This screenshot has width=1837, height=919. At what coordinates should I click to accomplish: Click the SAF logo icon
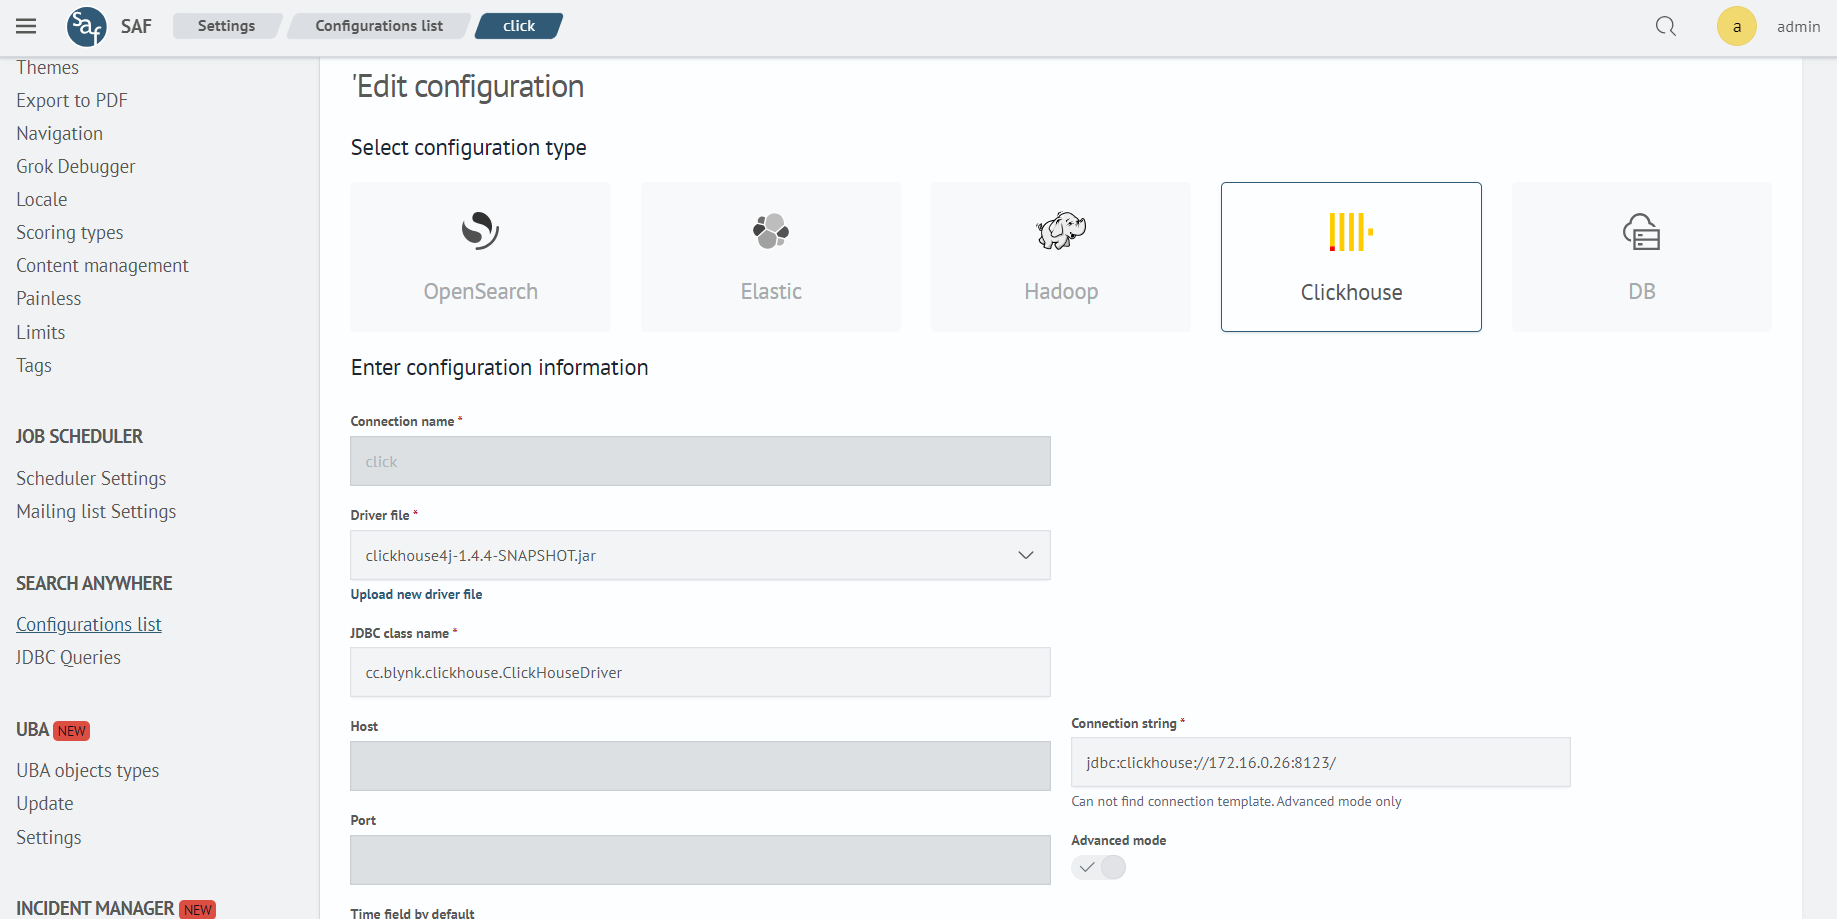[x=86, y=26]
